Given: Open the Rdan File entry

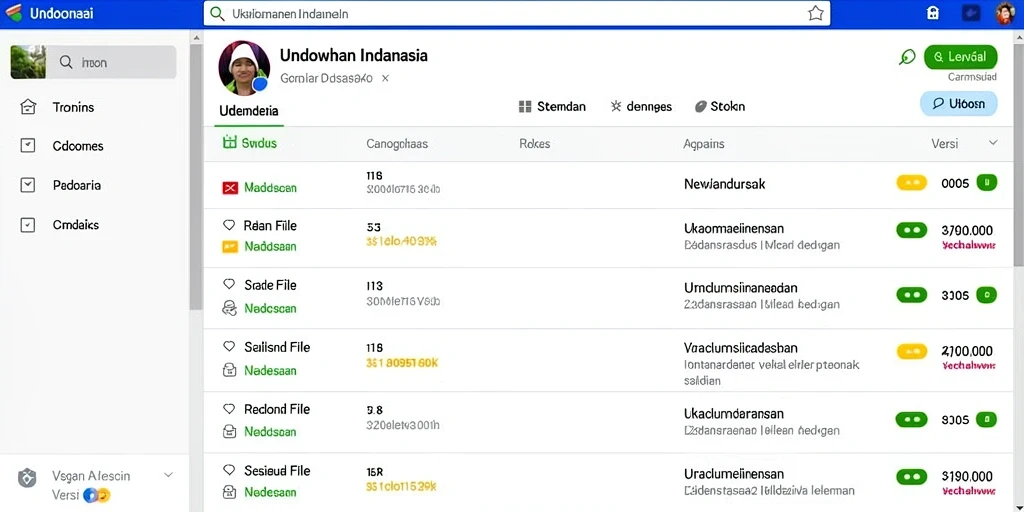Looking at the screenshot, I should coord(270,226).
